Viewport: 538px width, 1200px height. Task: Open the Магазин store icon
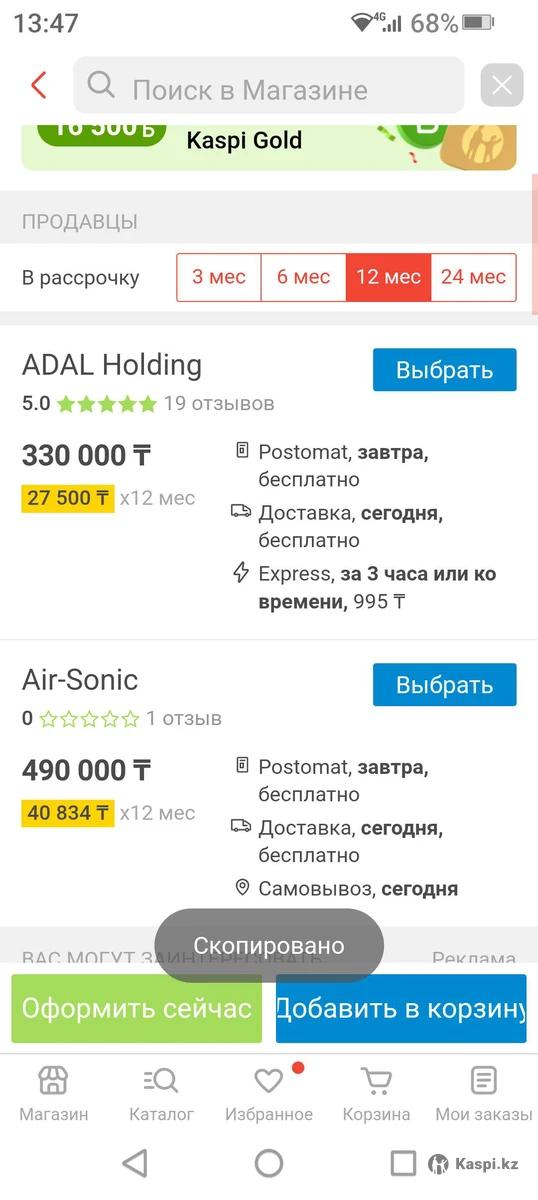tap(53, 1080)
